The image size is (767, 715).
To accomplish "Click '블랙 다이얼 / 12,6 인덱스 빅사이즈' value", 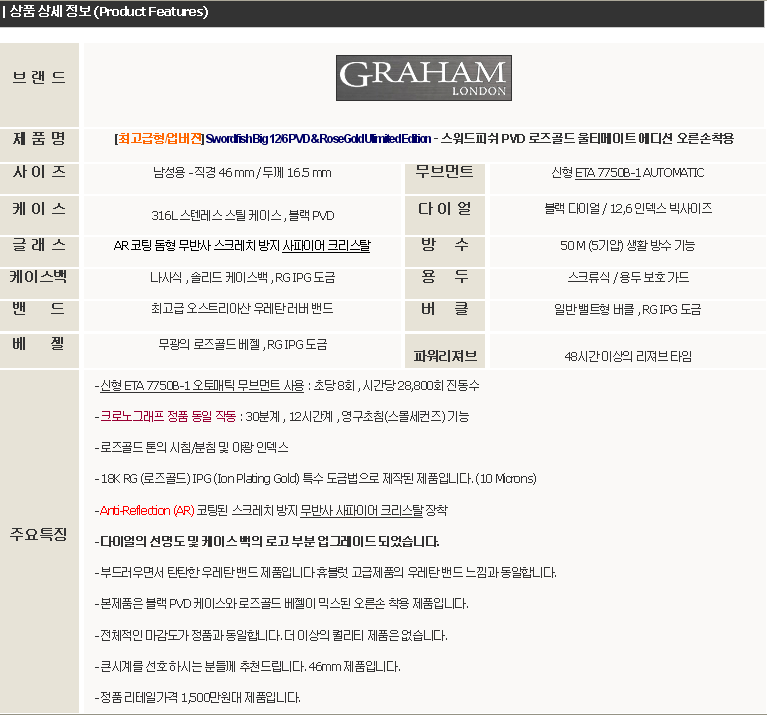I will pos(628,209).
